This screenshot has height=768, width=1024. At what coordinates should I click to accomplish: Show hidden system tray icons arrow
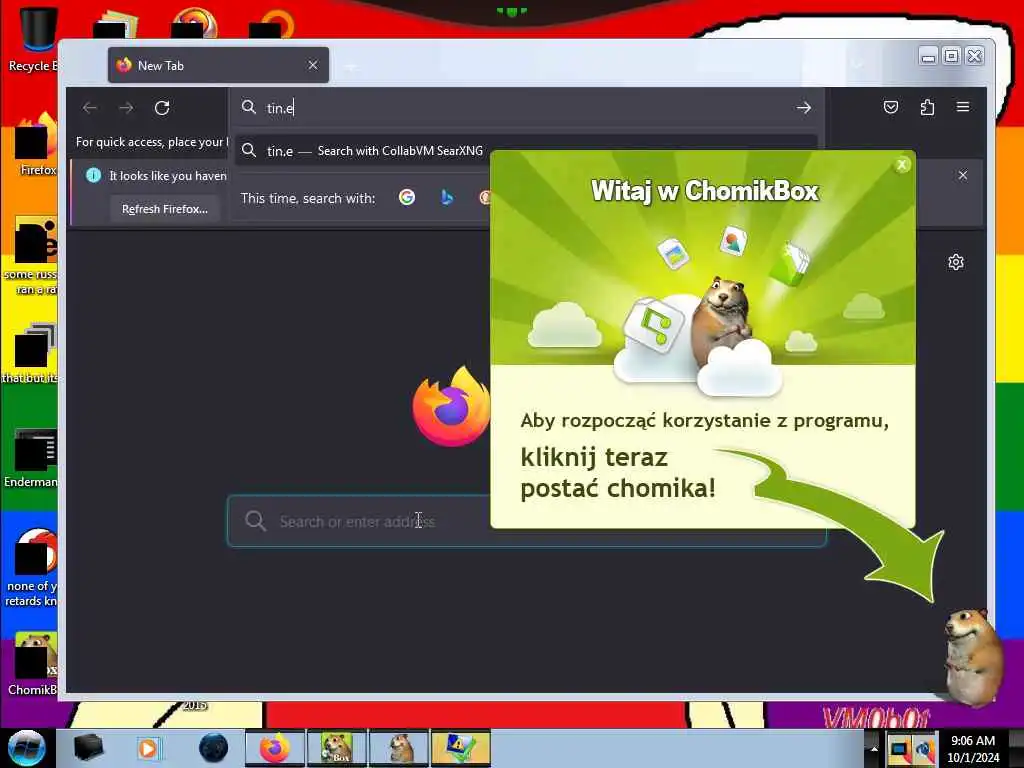click(874, 749)
